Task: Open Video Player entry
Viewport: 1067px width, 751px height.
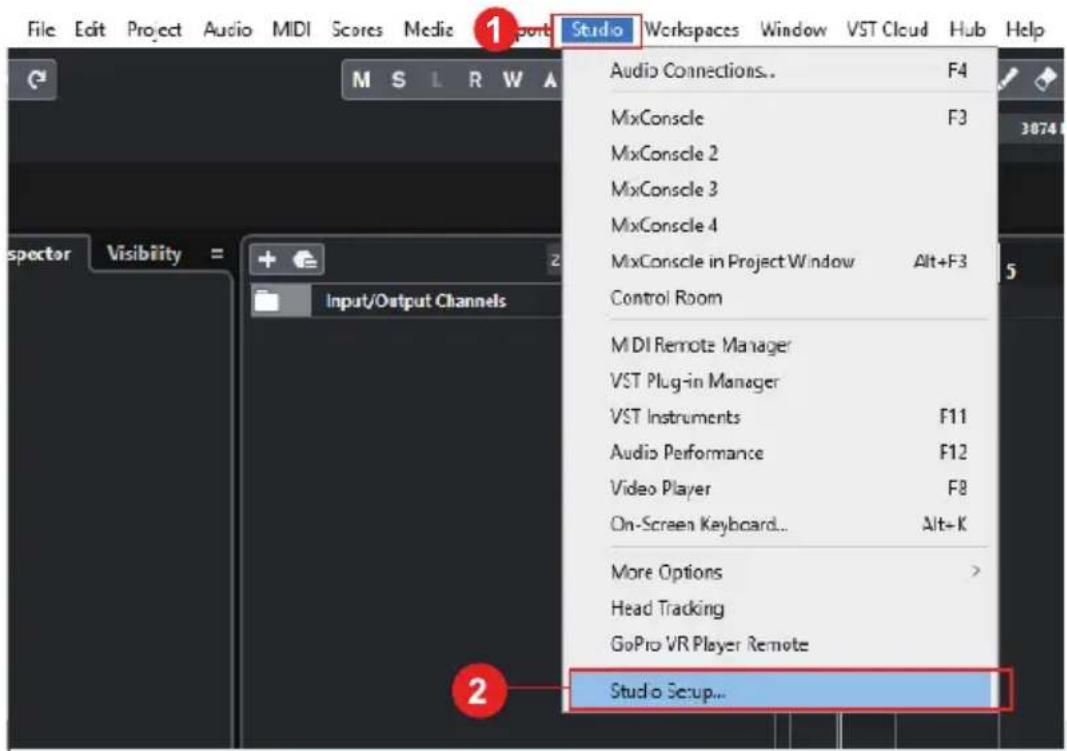Action: pos(781,488)
